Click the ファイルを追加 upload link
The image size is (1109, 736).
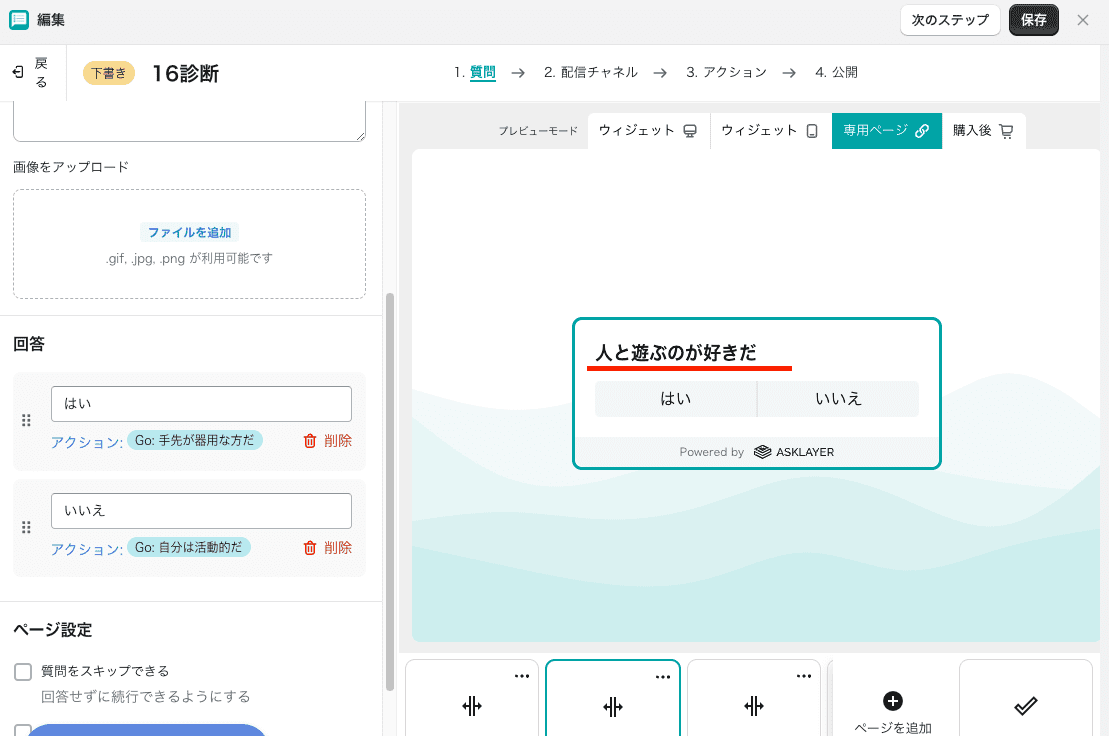(189, 231)
